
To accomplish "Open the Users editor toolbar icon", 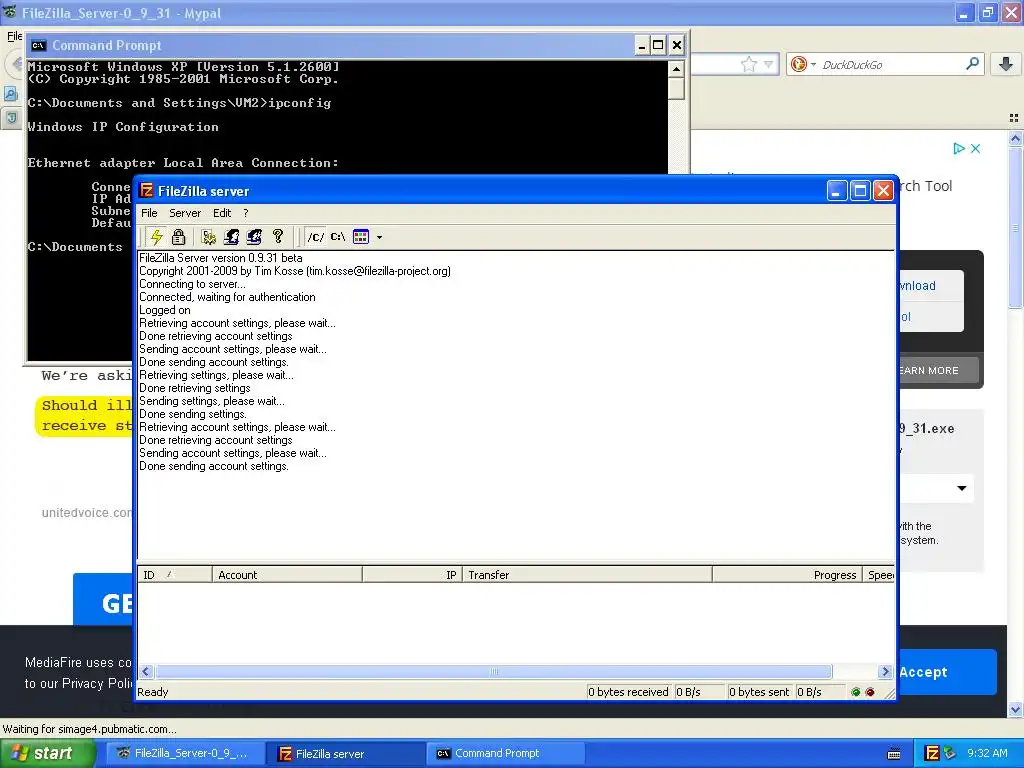I will 231,236.
